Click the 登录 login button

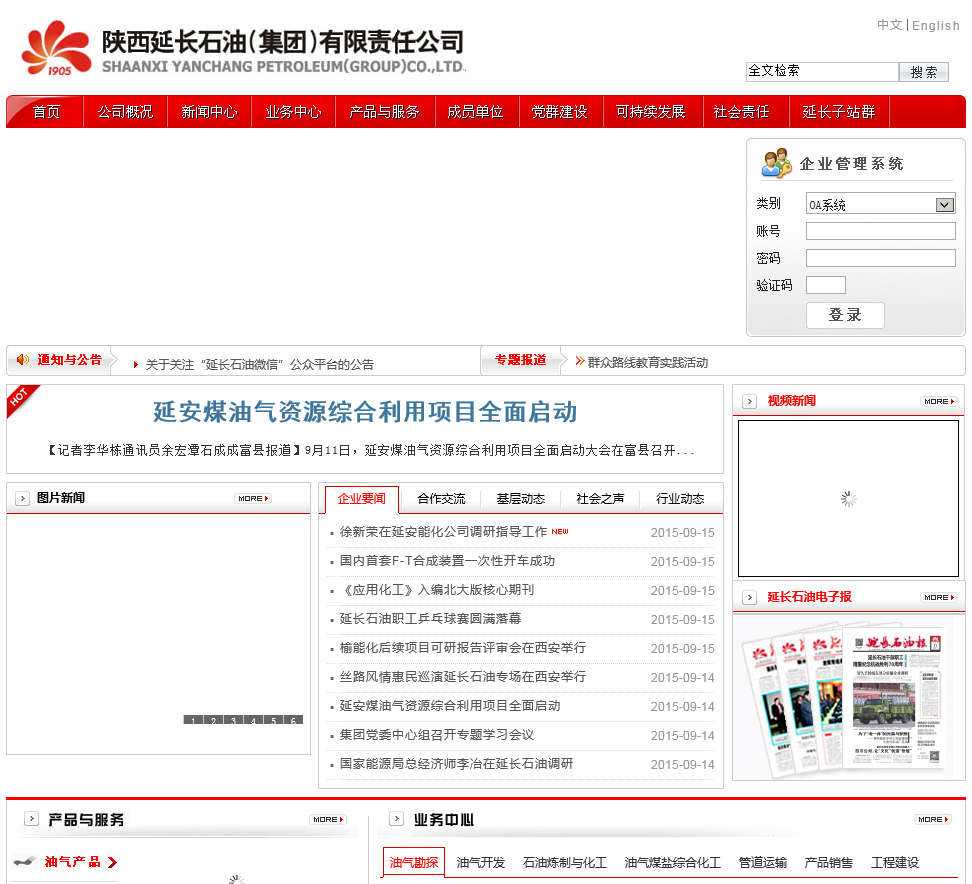coord(845,315)
